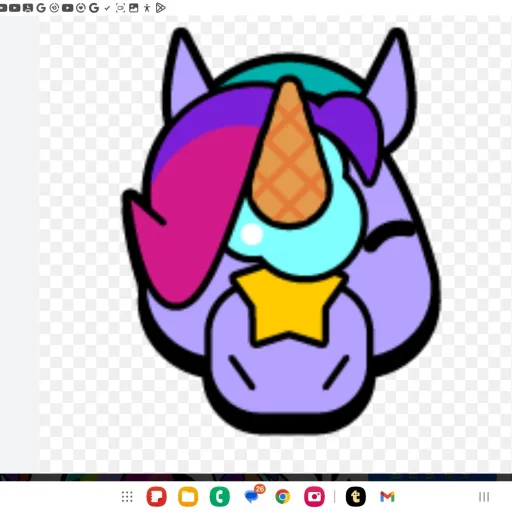This screenshot has height=512, width=512.
Task: Tap the checkmark notification icon
Action: pos(107,8)
